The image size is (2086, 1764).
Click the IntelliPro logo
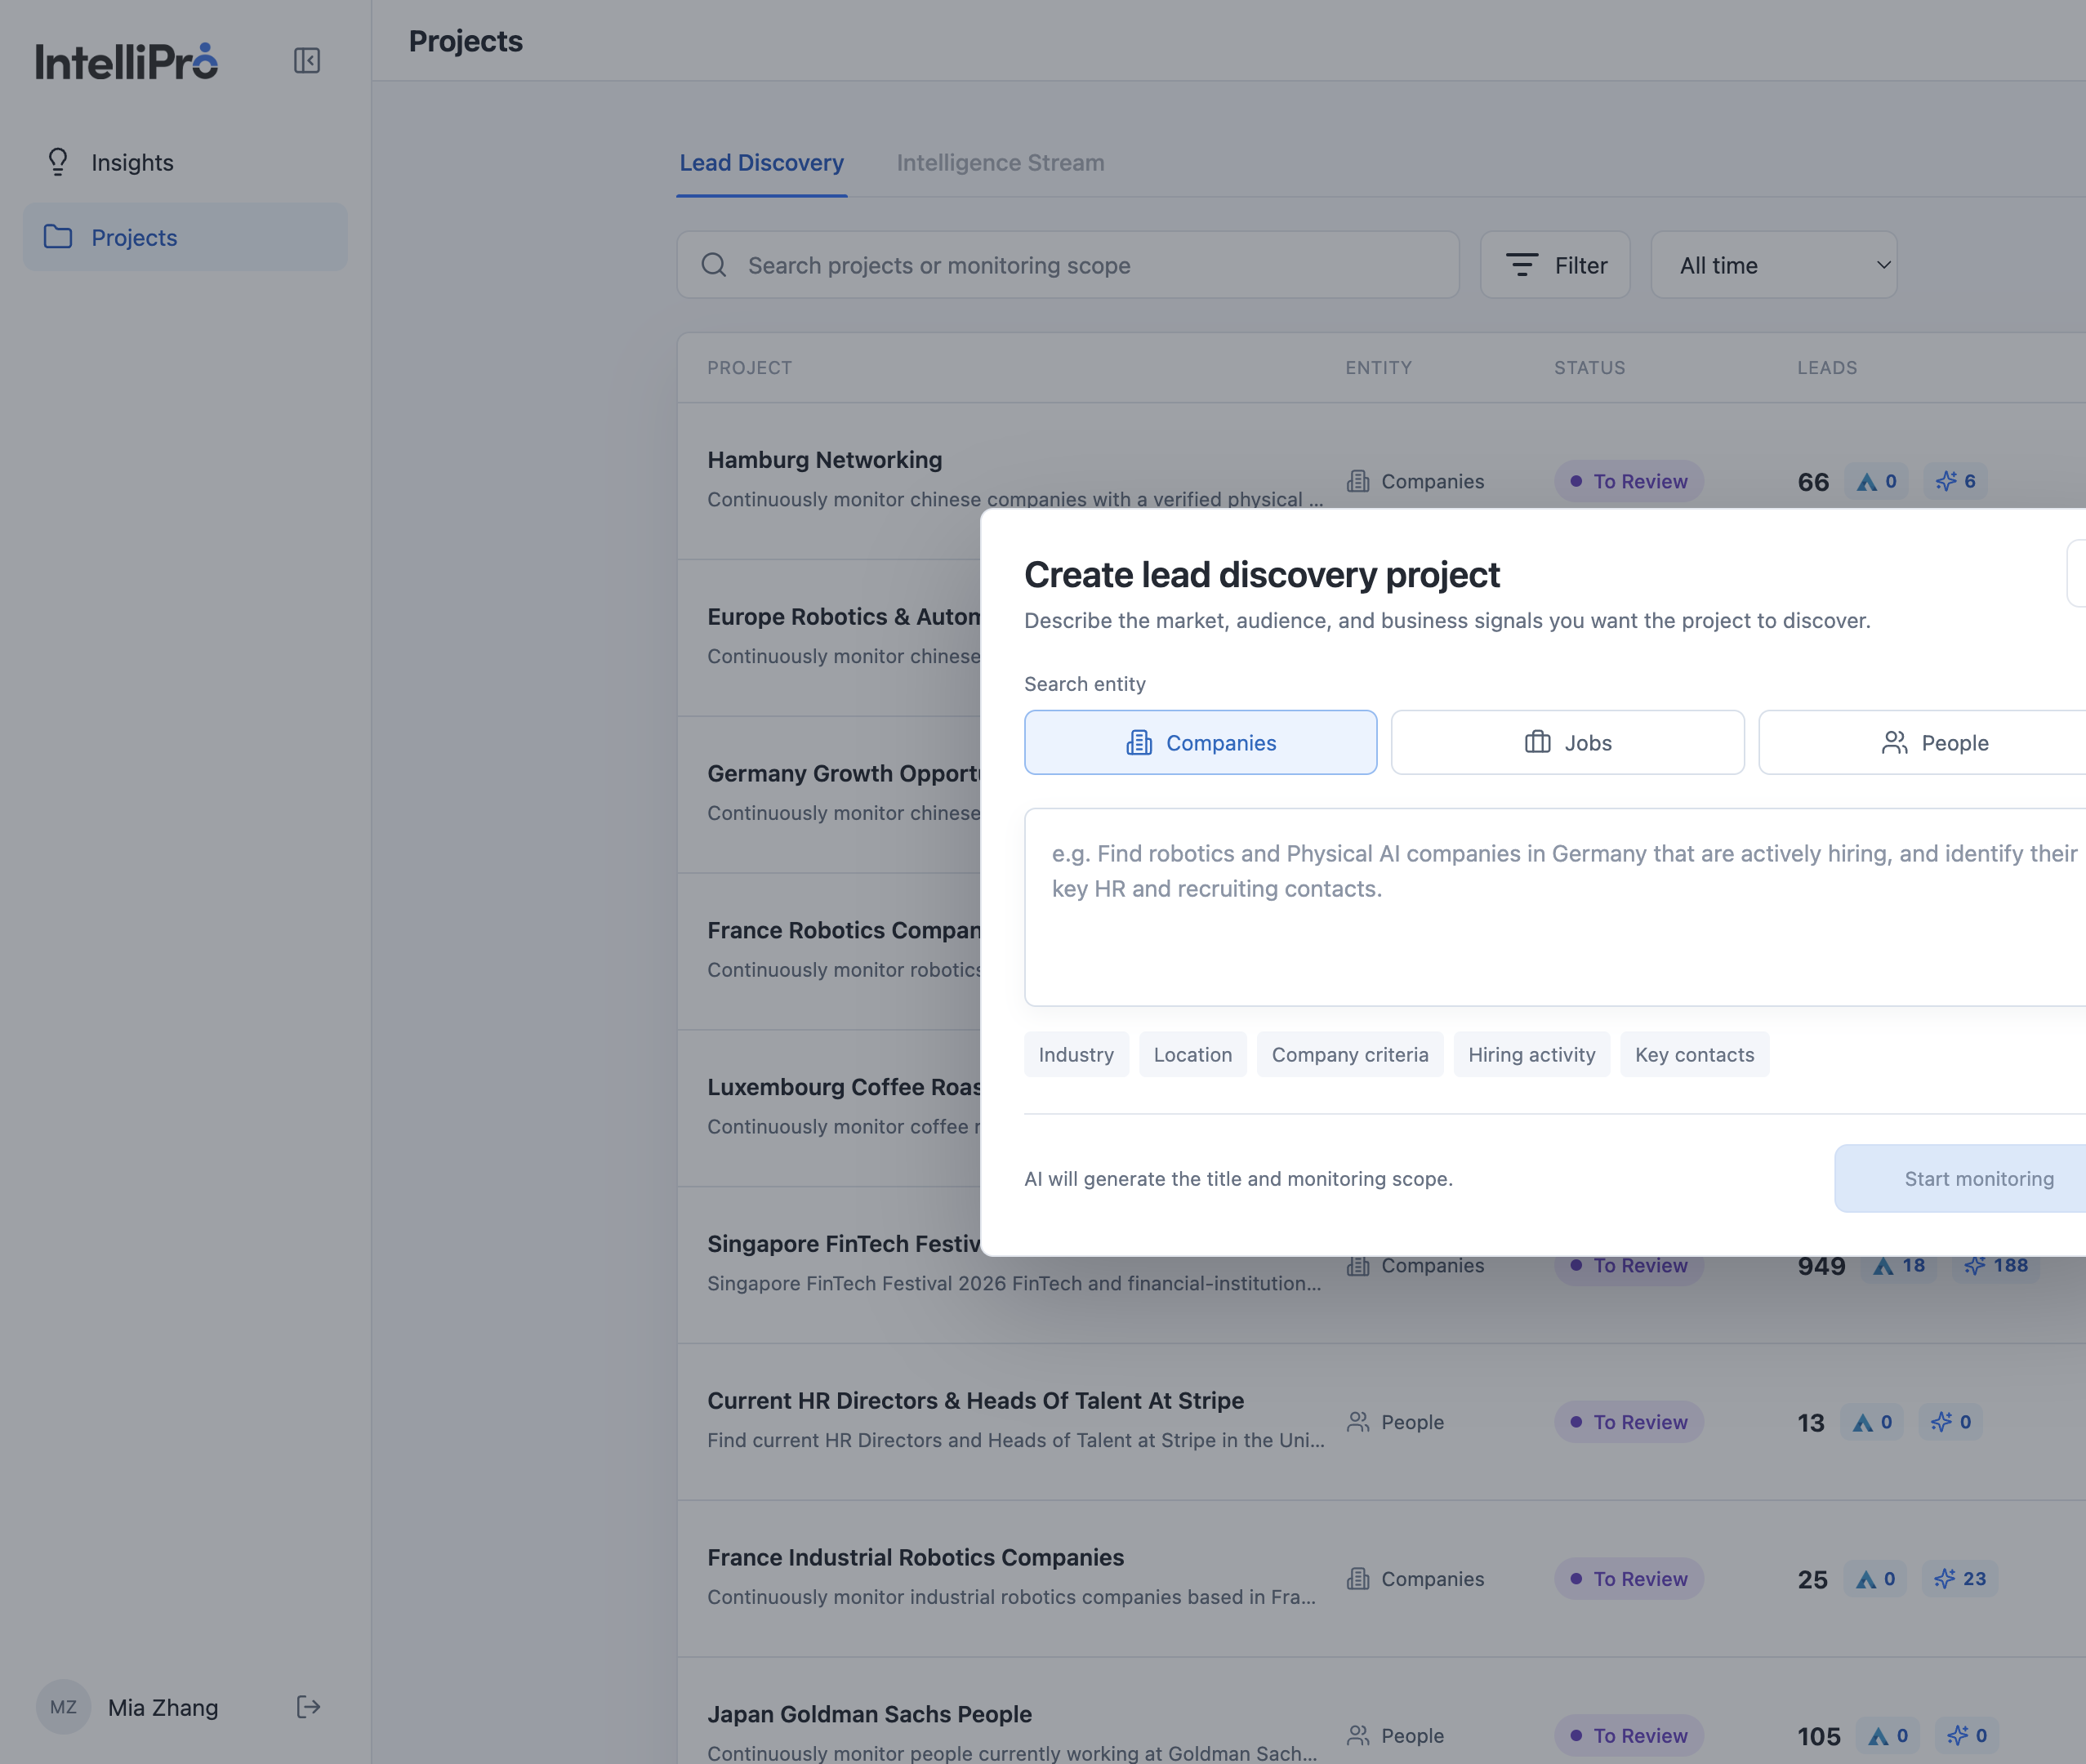[x=127, y=61]
